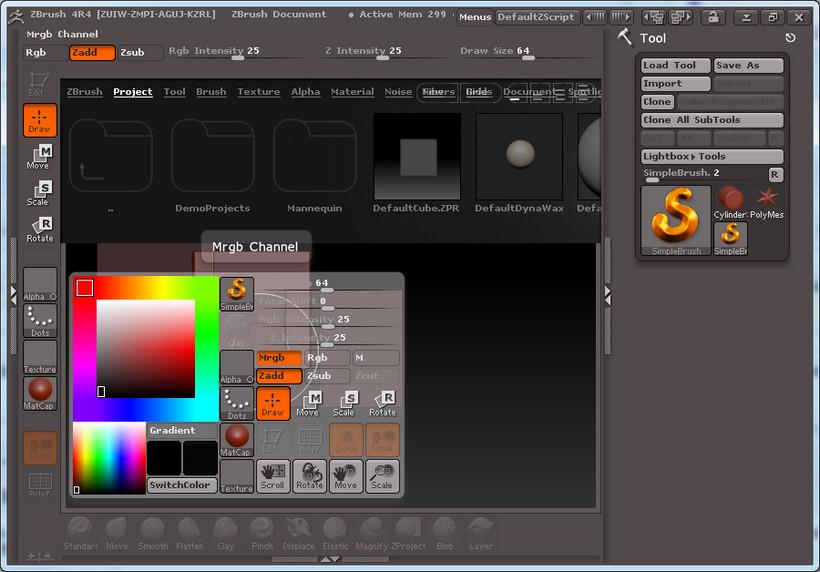Click the Draw button in popup palette
This screenshot has width=820, height=572.
273,404
